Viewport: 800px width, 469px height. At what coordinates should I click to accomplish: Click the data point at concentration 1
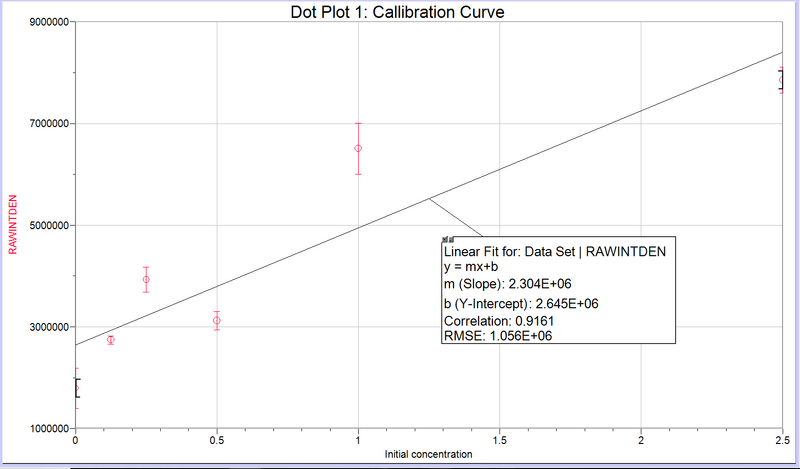tap(358, 148)
